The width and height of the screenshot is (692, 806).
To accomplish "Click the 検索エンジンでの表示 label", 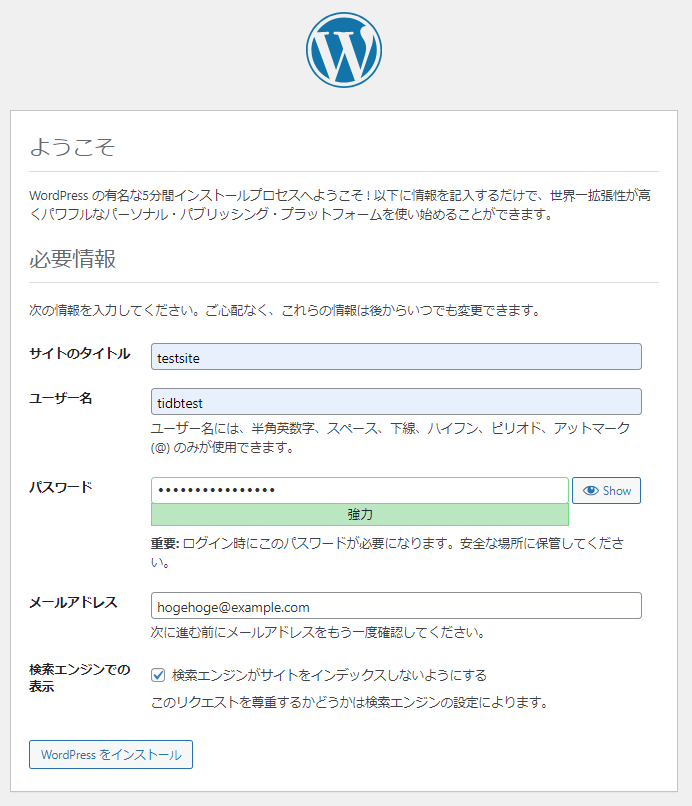I will pos(80,677).
